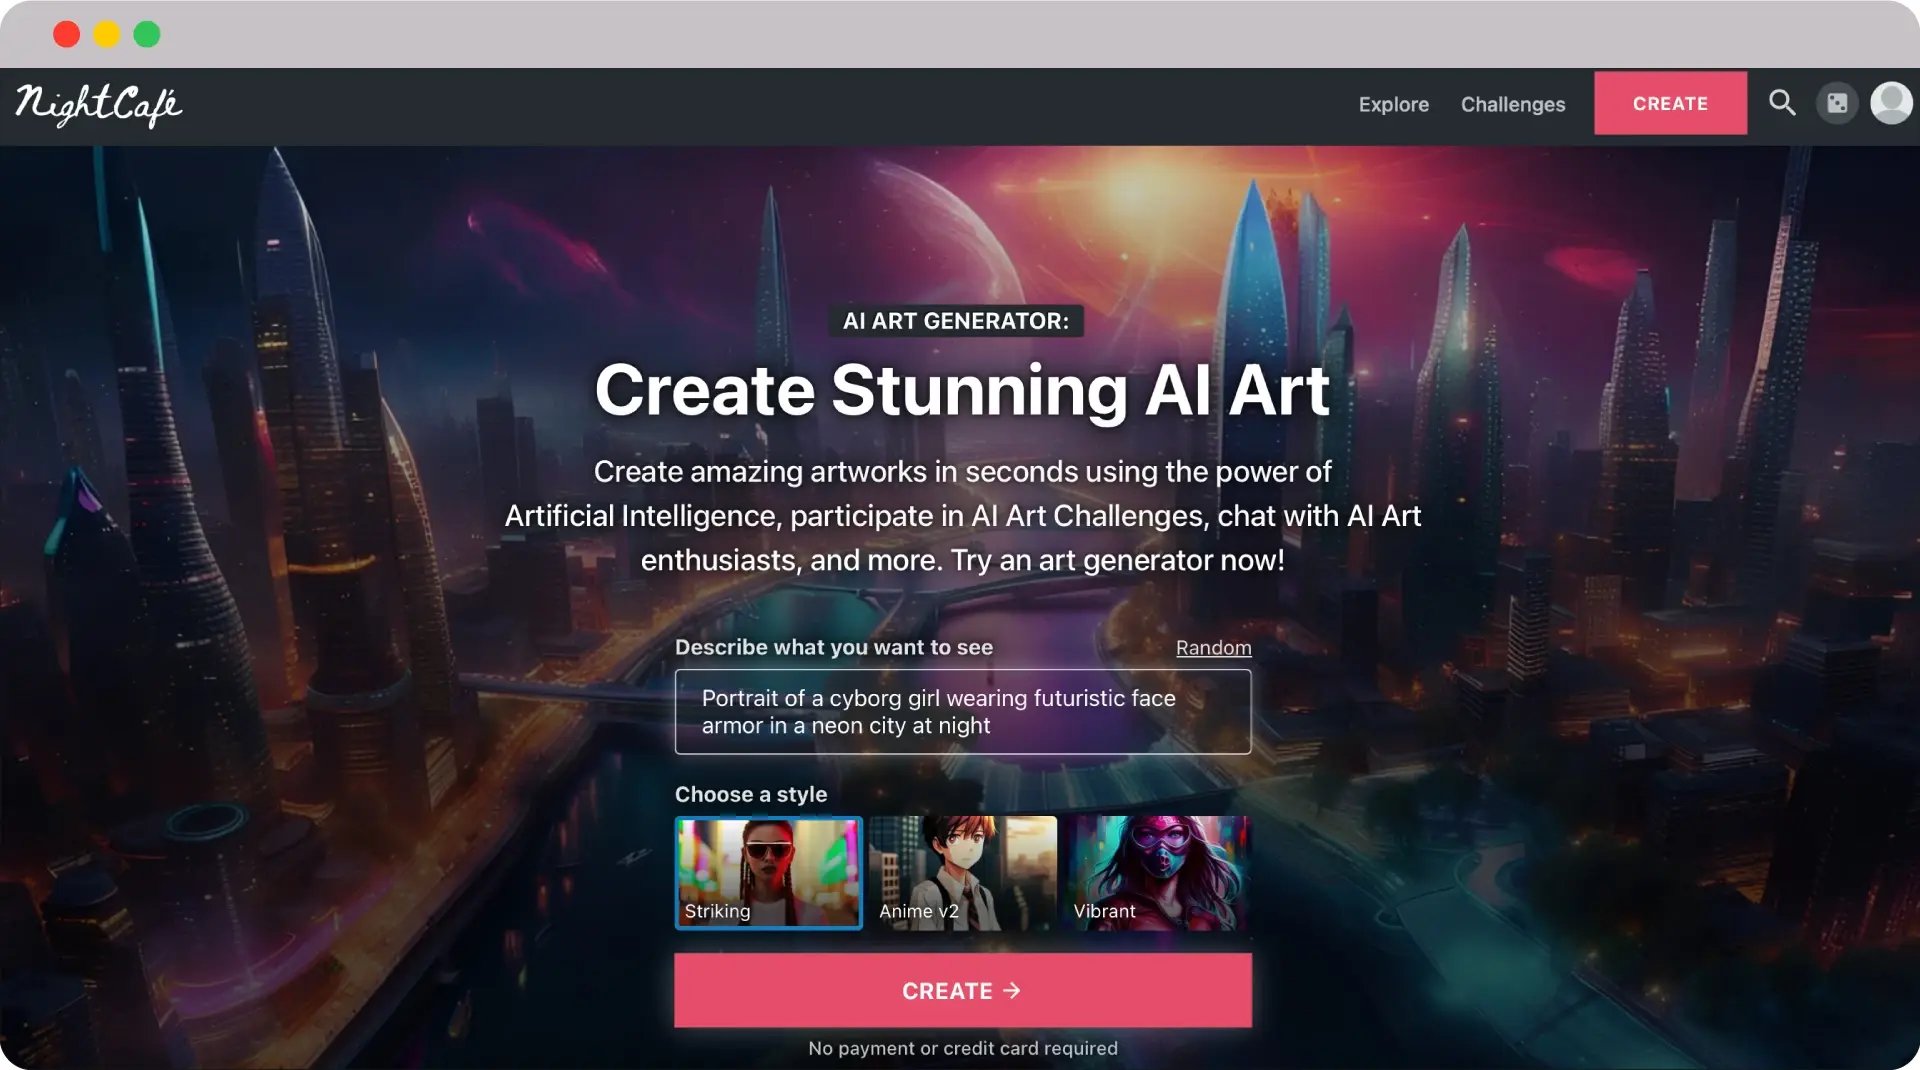This screenshot has height=1070, width=1920.
Task: Click the Create Stunning AI Art heading
Action: click(962, 390)
